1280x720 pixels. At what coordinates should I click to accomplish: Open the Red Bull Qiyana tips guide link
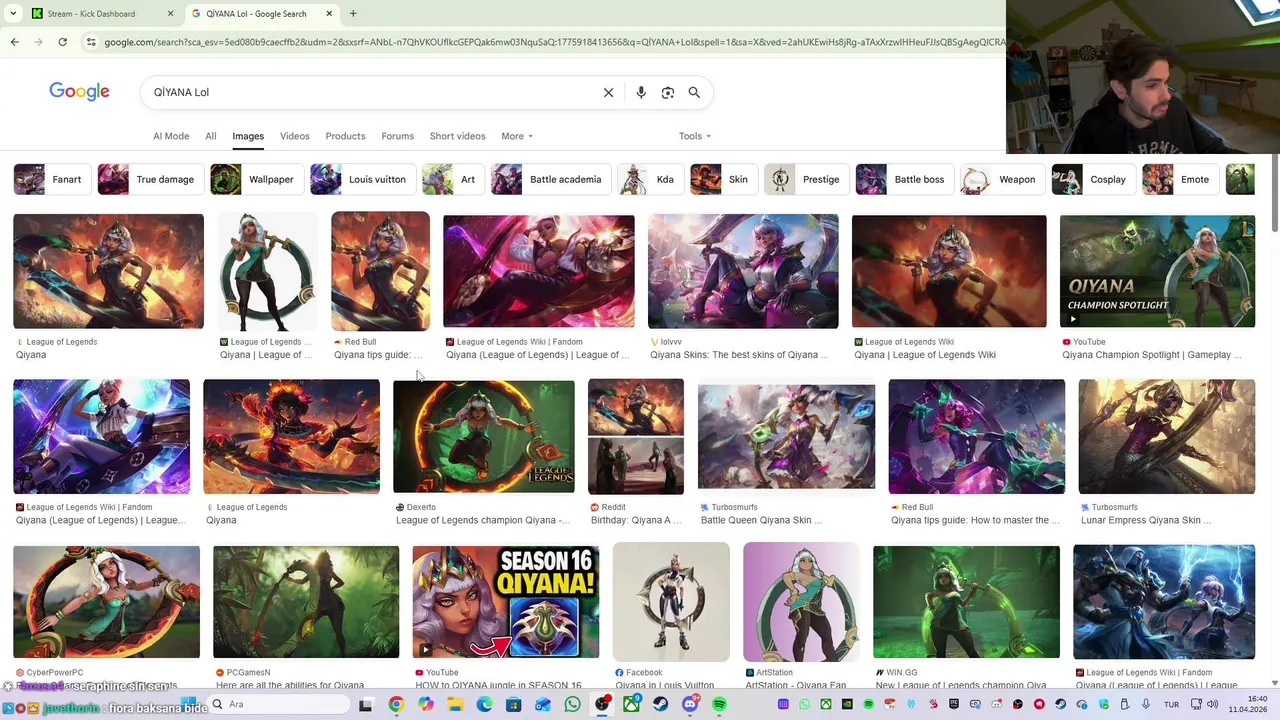(378, 354)
